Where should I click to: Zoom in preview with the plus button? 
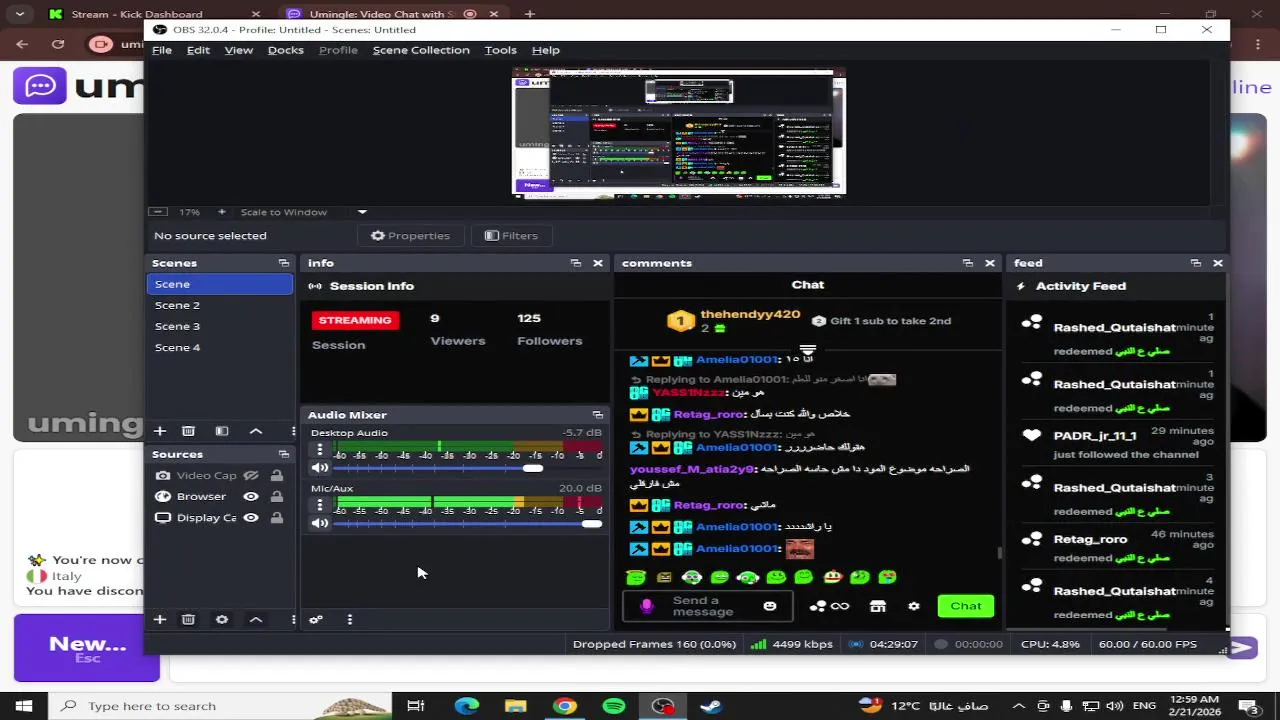[221, 212]
